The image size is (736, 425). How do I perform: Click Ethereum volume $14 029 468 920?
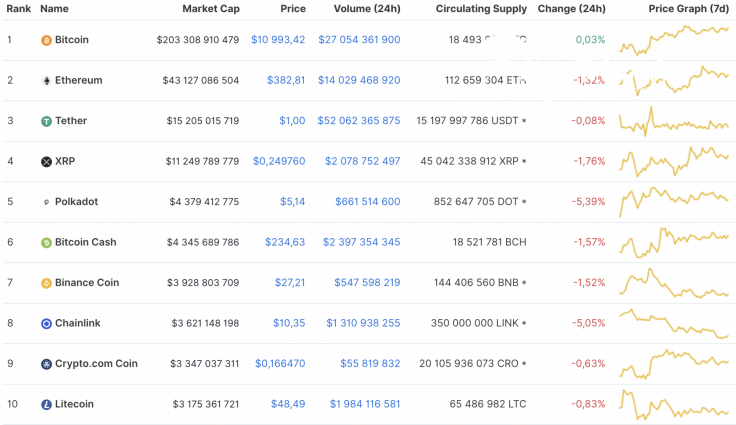click(359, 80)
